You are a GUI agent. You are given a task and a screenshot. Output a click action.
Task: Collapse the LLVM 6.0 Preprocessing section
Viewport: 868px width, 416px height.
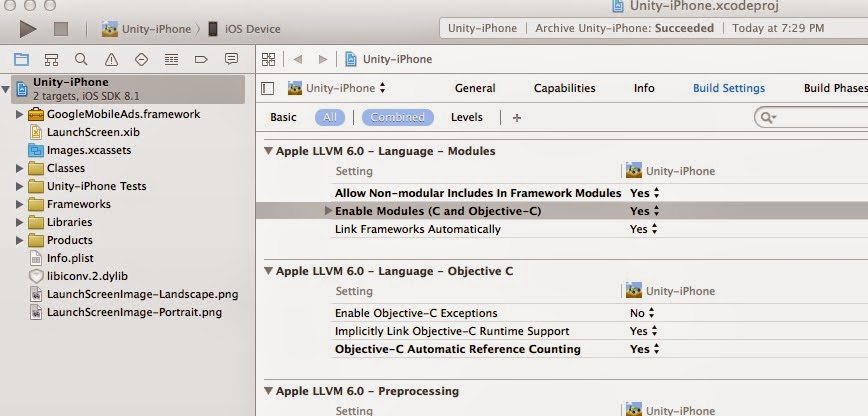click(x=268, y=391)
